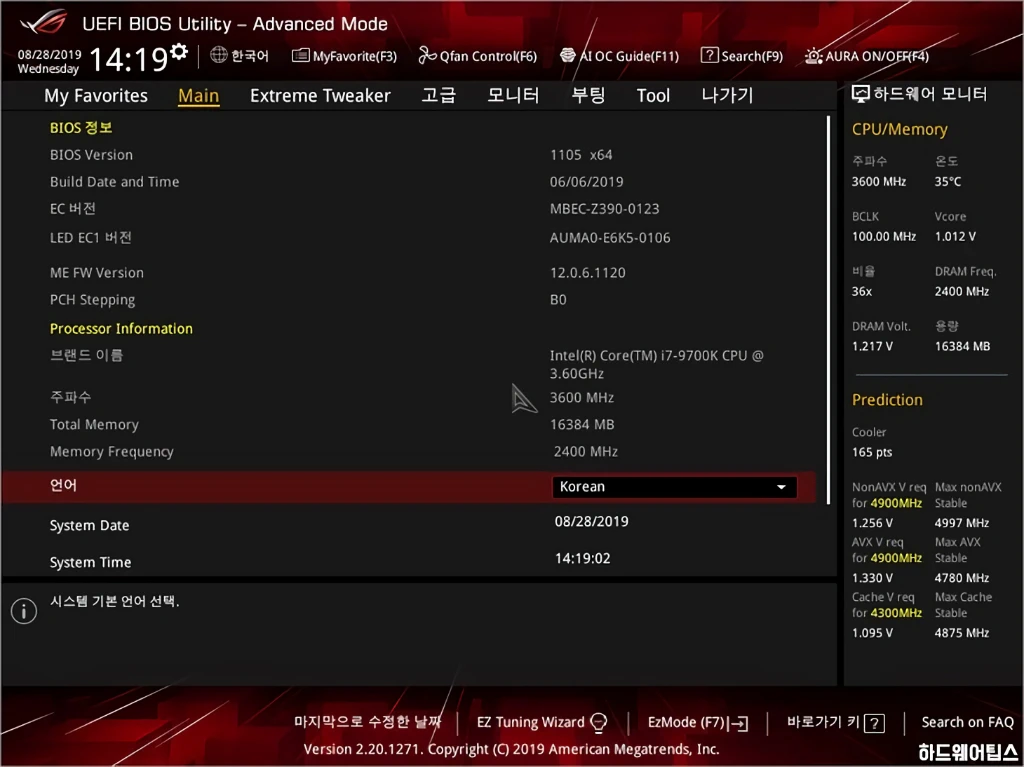Click EZ Tuning Wizard text

pos(530,722)
